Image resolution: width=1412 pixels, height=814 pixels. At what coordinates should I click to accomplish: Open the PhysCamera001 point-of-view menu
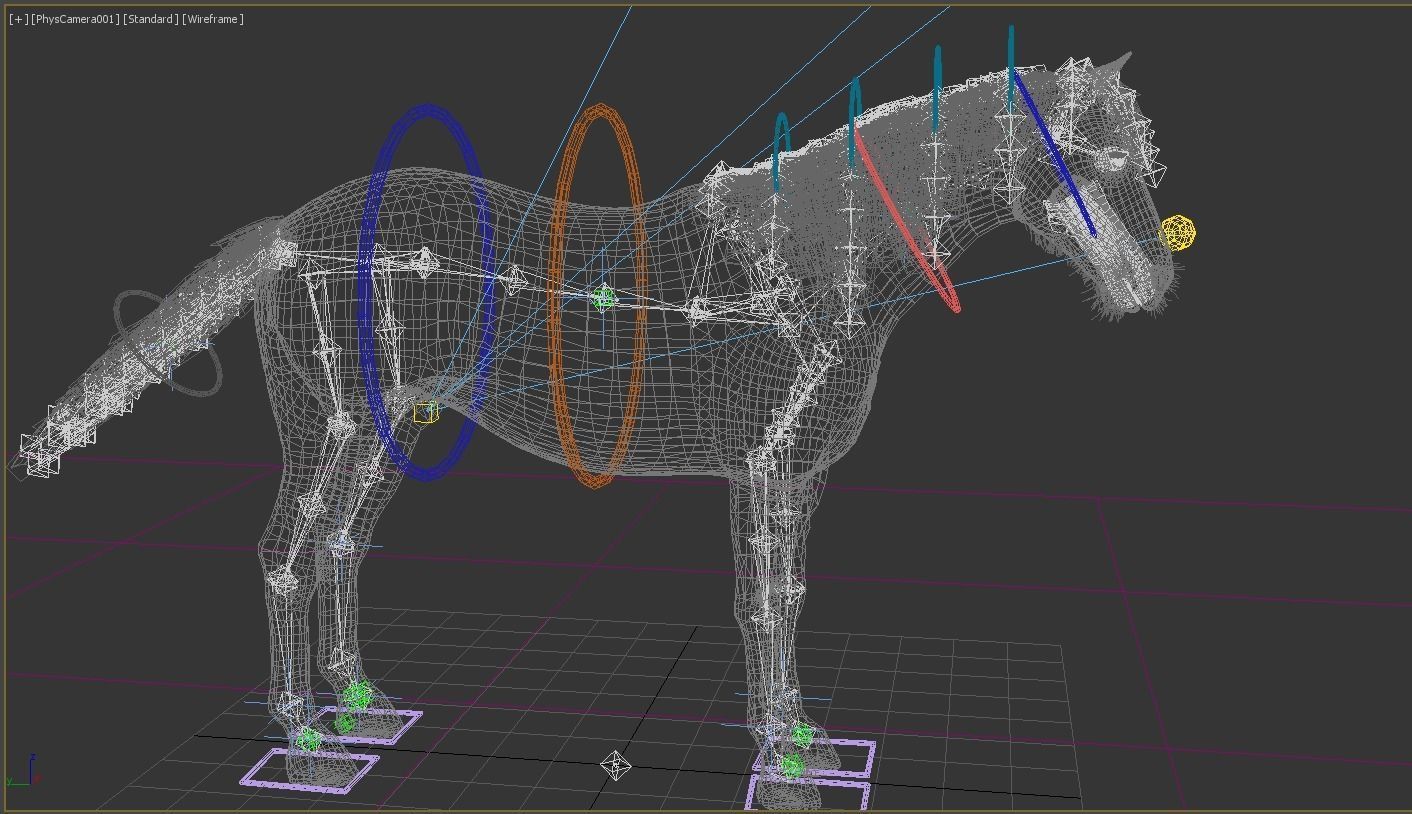(x=75, y=19)
